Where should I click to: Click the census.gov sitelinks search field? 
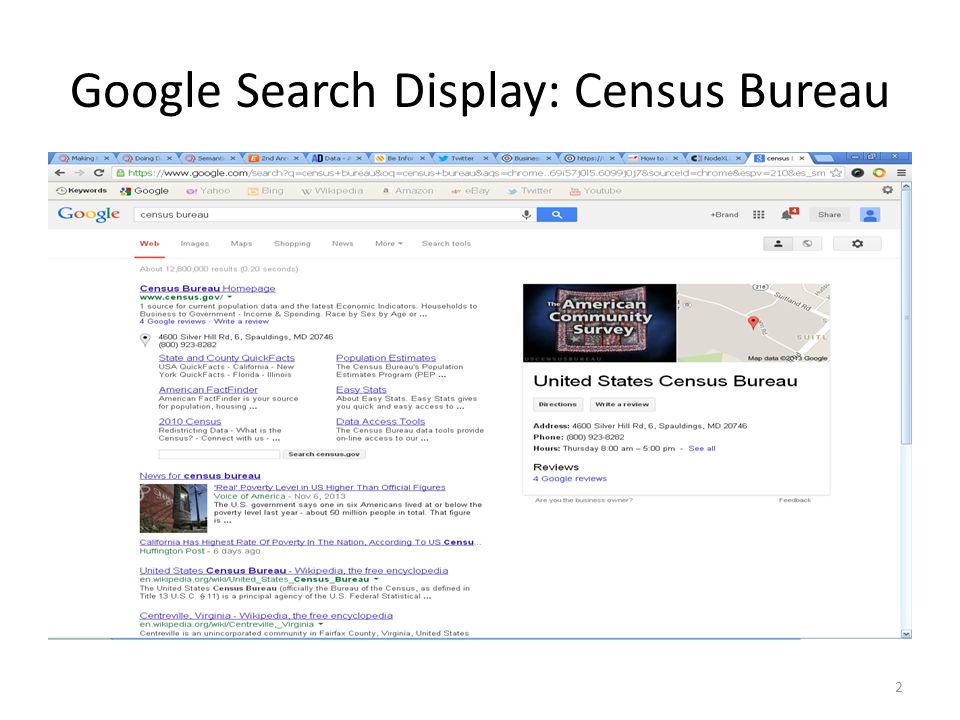[219, 454]
